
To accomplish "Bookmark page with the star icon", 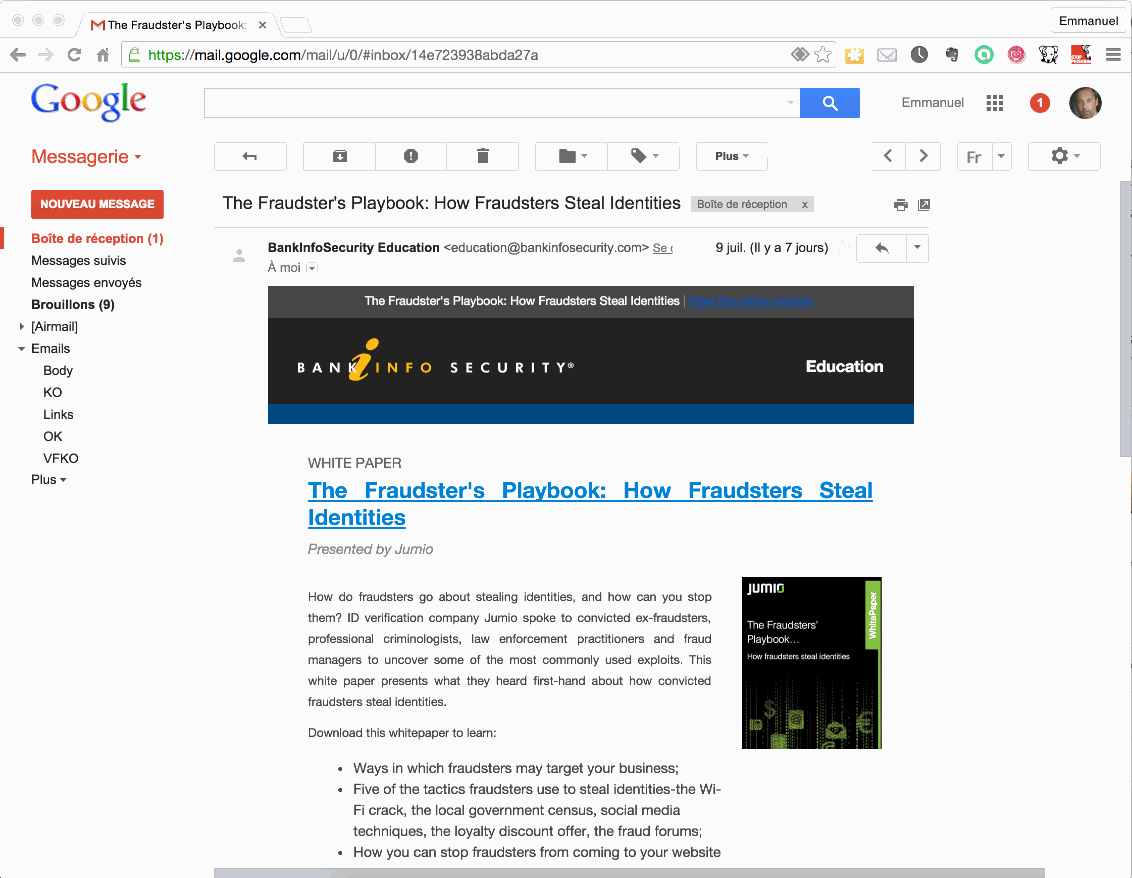I will pos(823,55).
